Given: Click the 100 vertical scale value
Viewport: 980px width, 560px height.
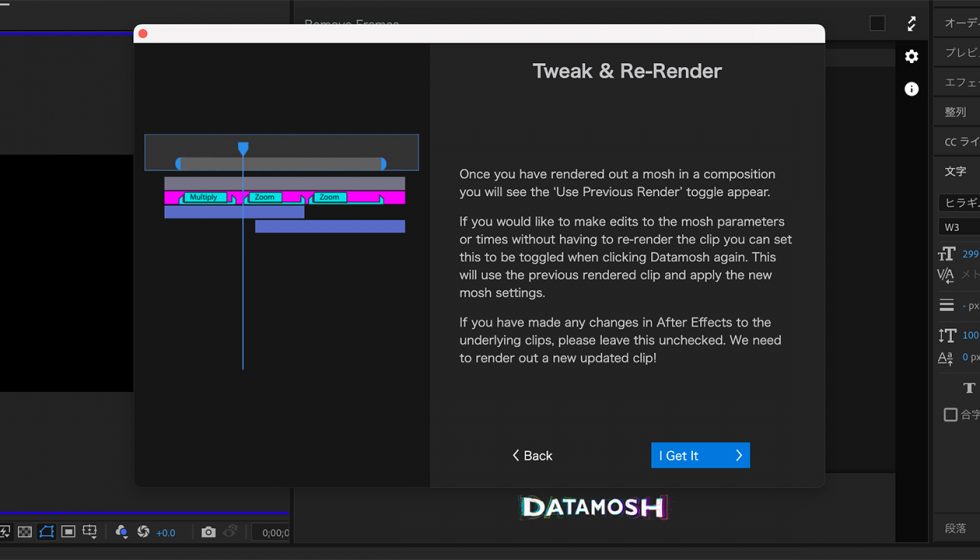Looking at the screenshot, I should 971,336.
